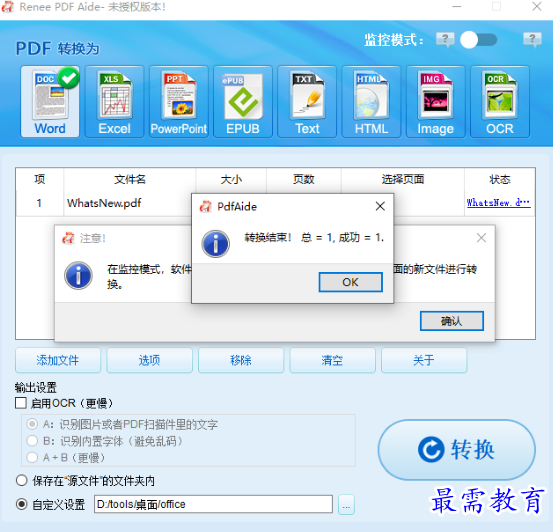Screen dimensions: 553x532
Task: Toggle the 监控模式 switch
Action: tap(479, 40)
